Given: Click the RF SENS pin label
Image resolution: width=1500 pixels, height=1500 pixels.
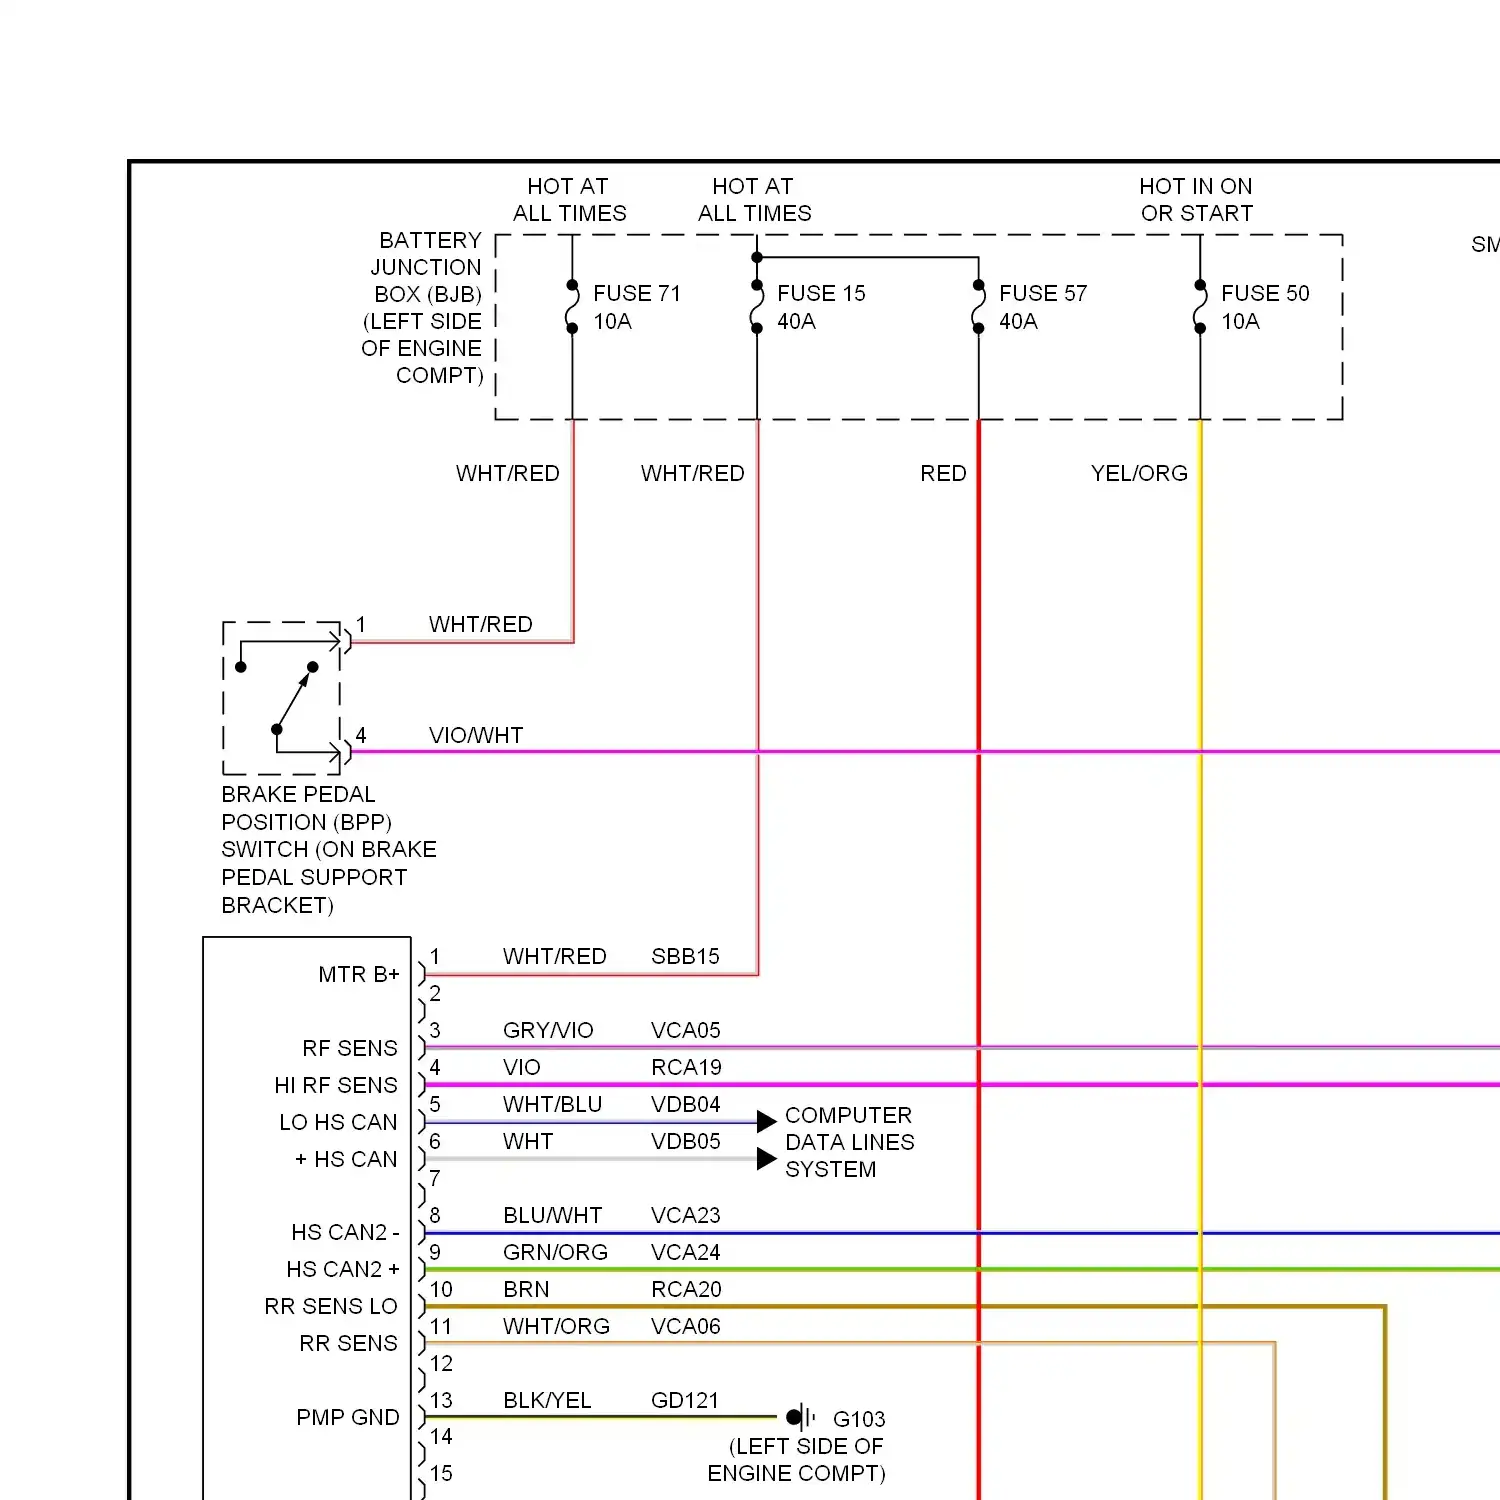Looking at the screenshot, I should point(350,1048).
